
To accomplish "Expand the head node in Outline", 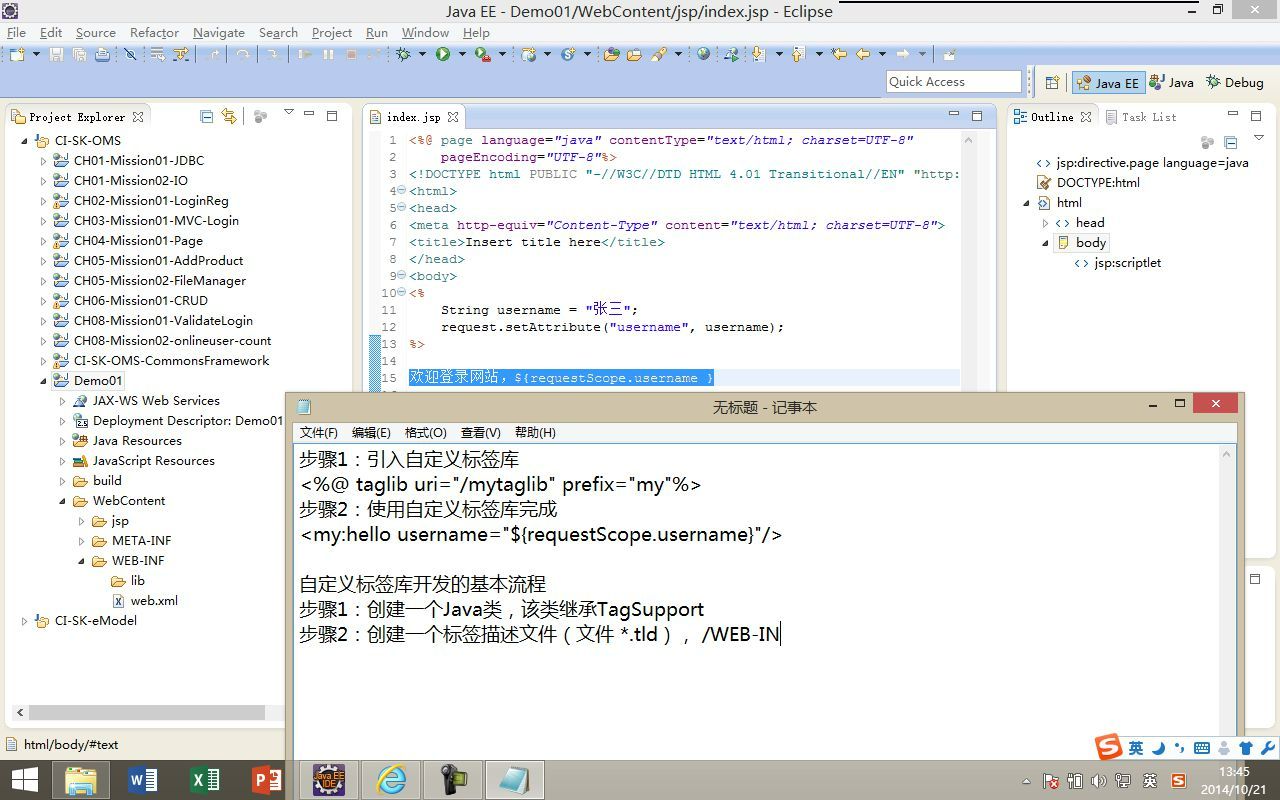I will tap(1046, 222).
